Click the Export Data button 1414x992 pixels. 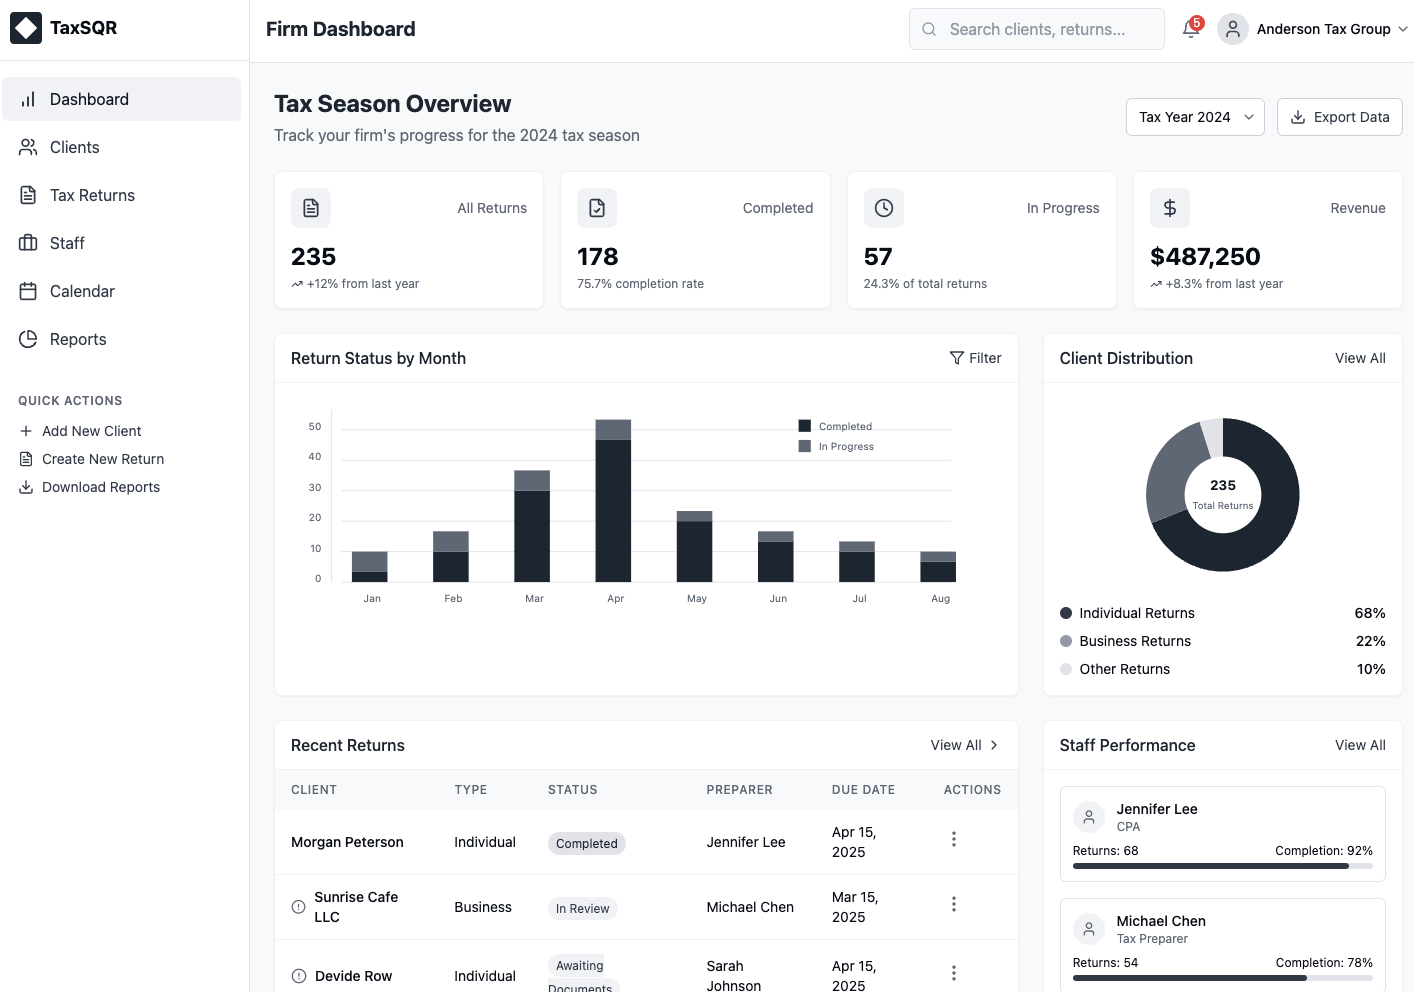click(x=1339, y=117)
